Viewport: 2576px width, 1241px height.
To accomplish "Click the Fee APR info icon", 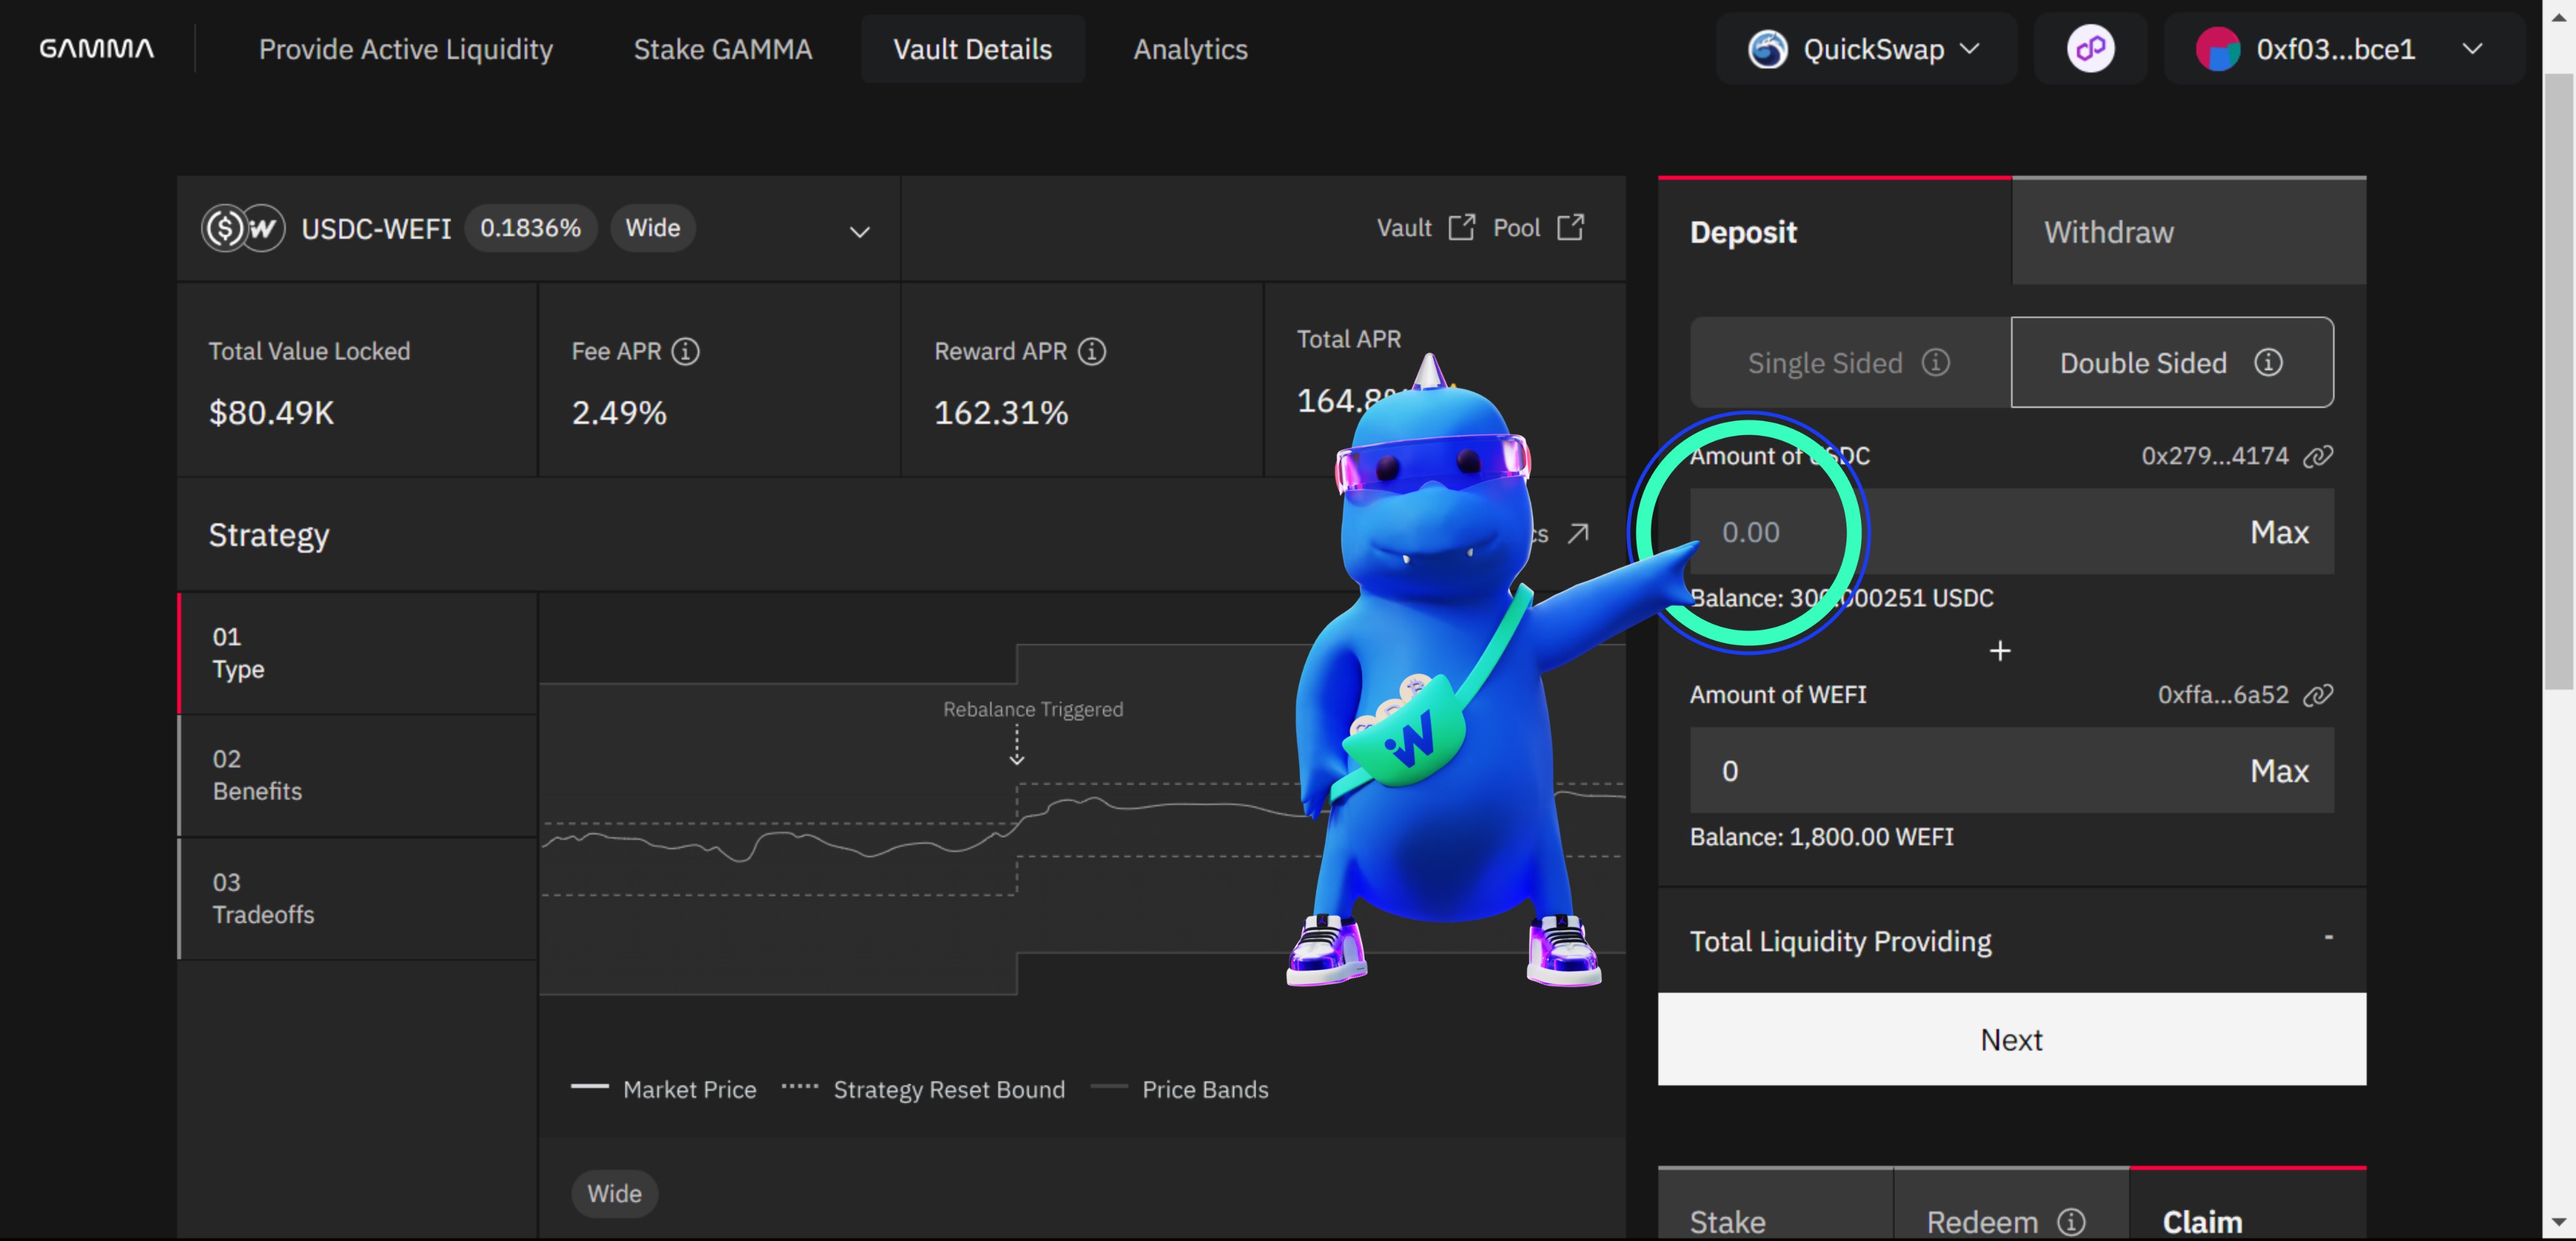I will [685, 351].
